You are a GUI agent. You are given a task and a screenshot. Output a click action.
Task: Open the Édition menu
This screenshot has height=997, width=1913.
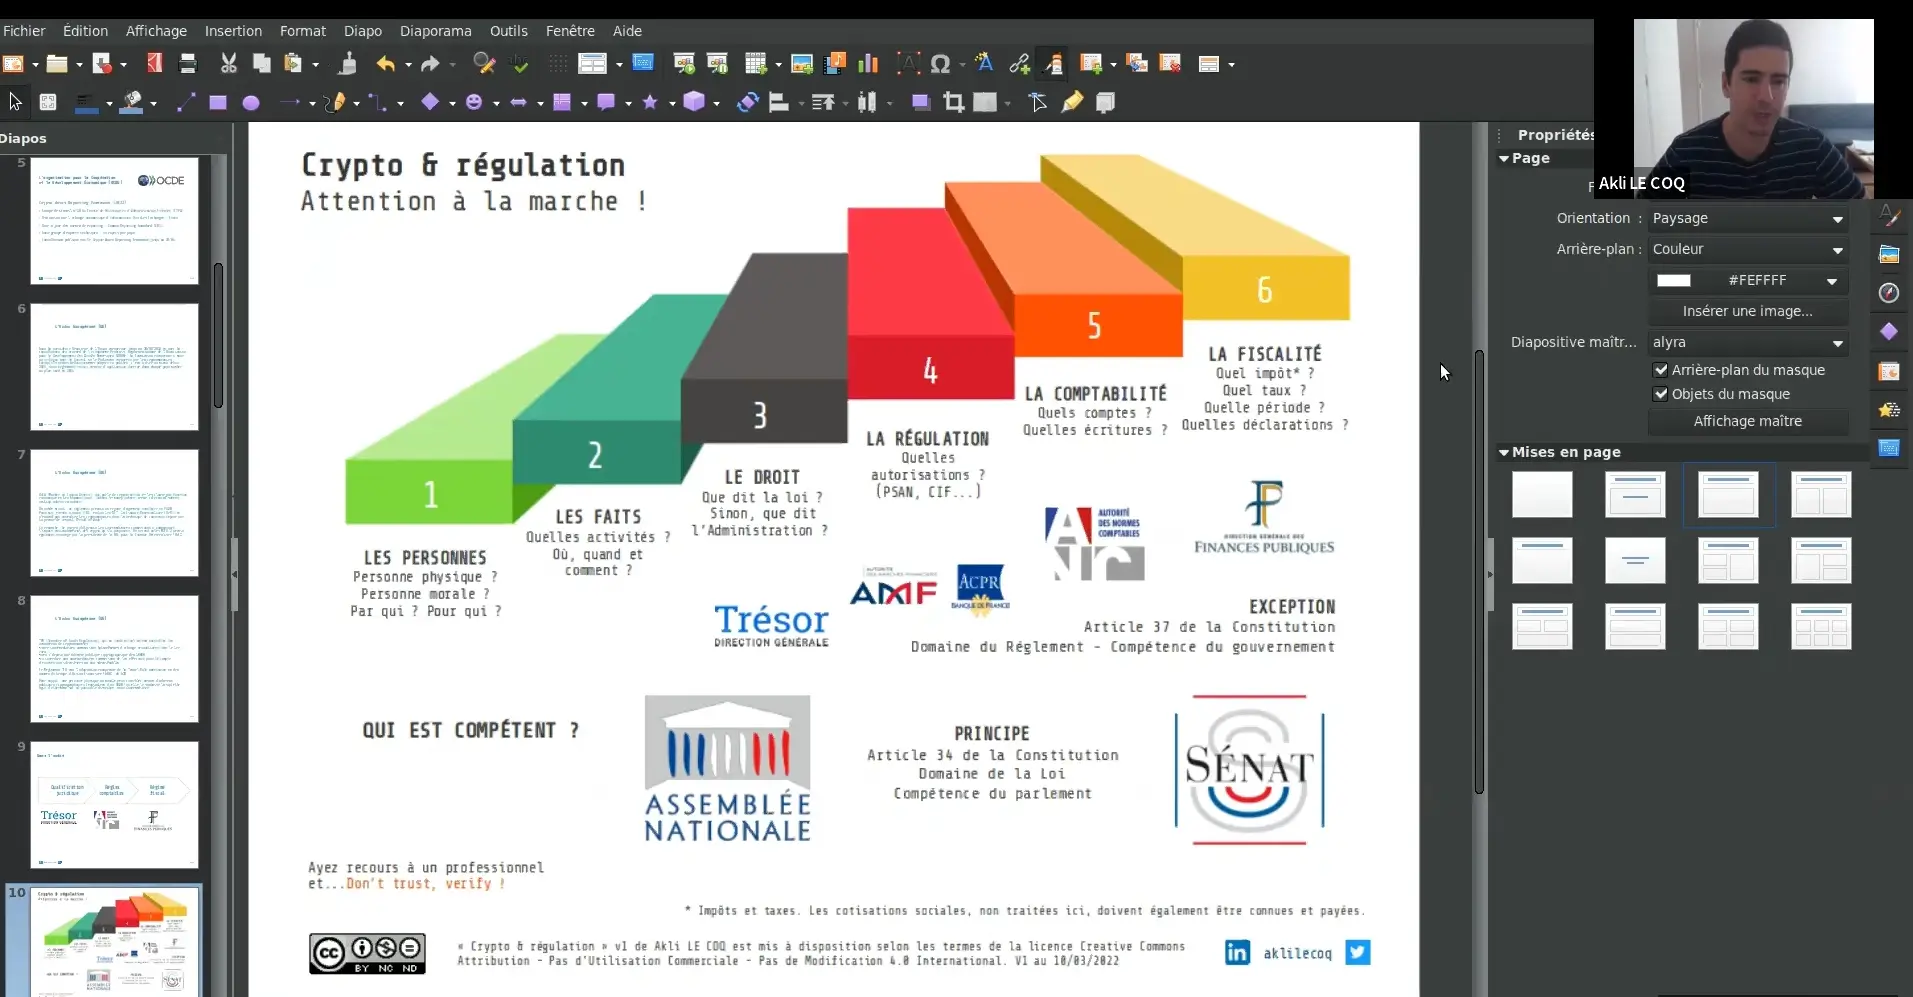(85, 31)
